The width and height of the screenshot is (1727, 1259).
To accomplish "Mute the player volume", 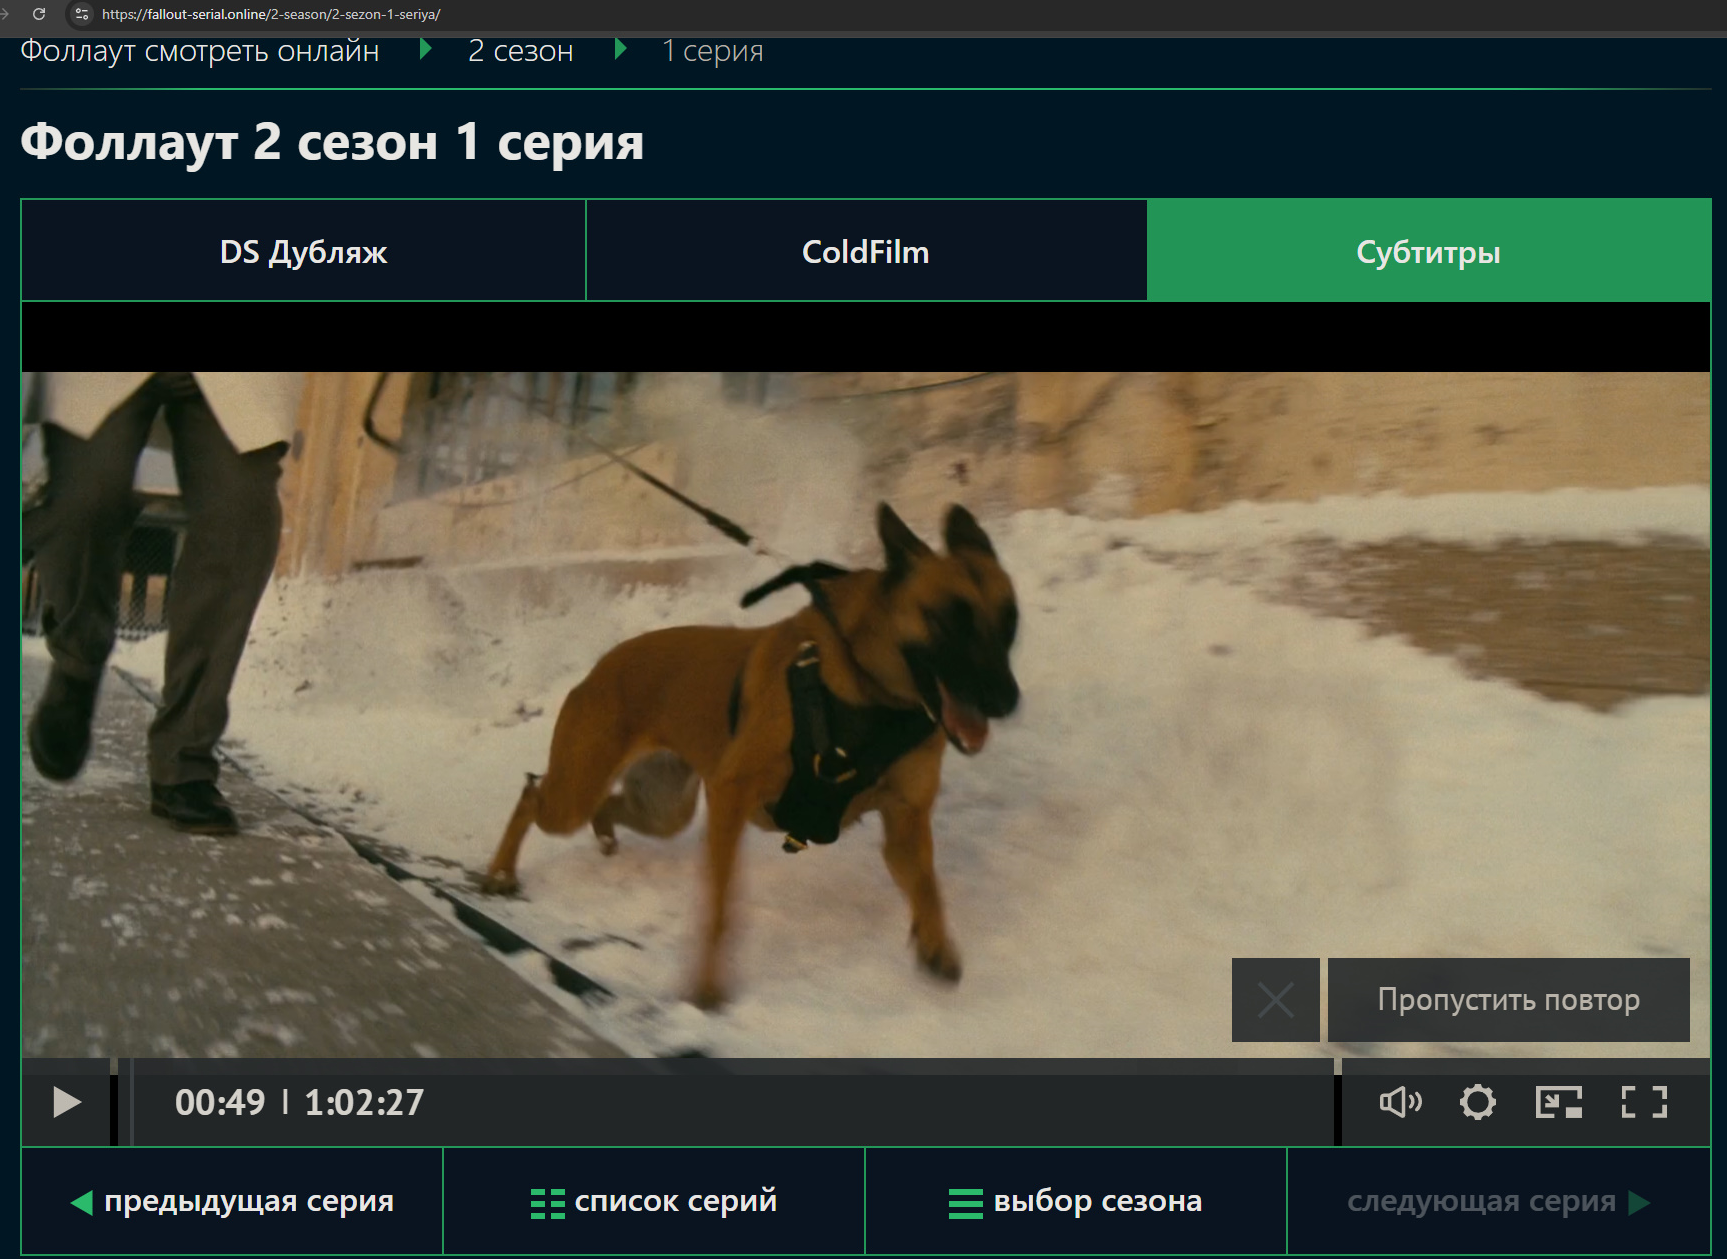I will (1400, 1102).
